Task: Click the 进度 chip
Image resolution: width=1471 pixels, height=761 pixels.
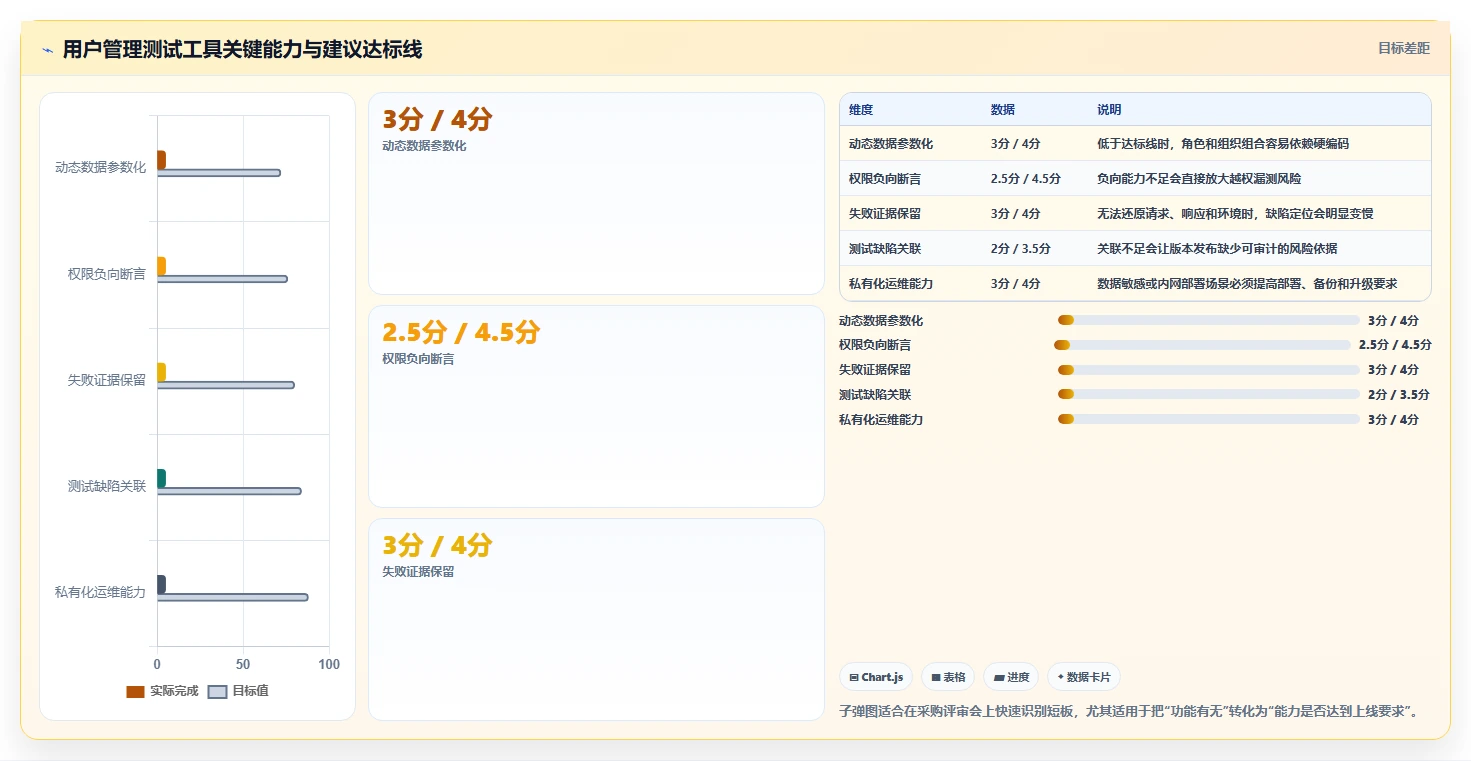Action: coord(1011,677)
